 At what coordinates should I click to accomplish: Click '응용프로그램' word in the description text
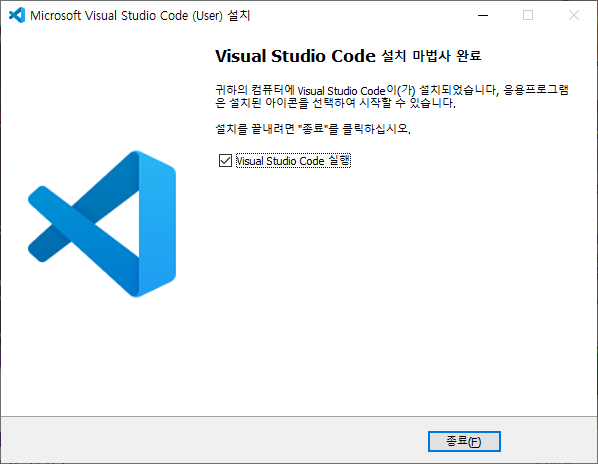536,90
